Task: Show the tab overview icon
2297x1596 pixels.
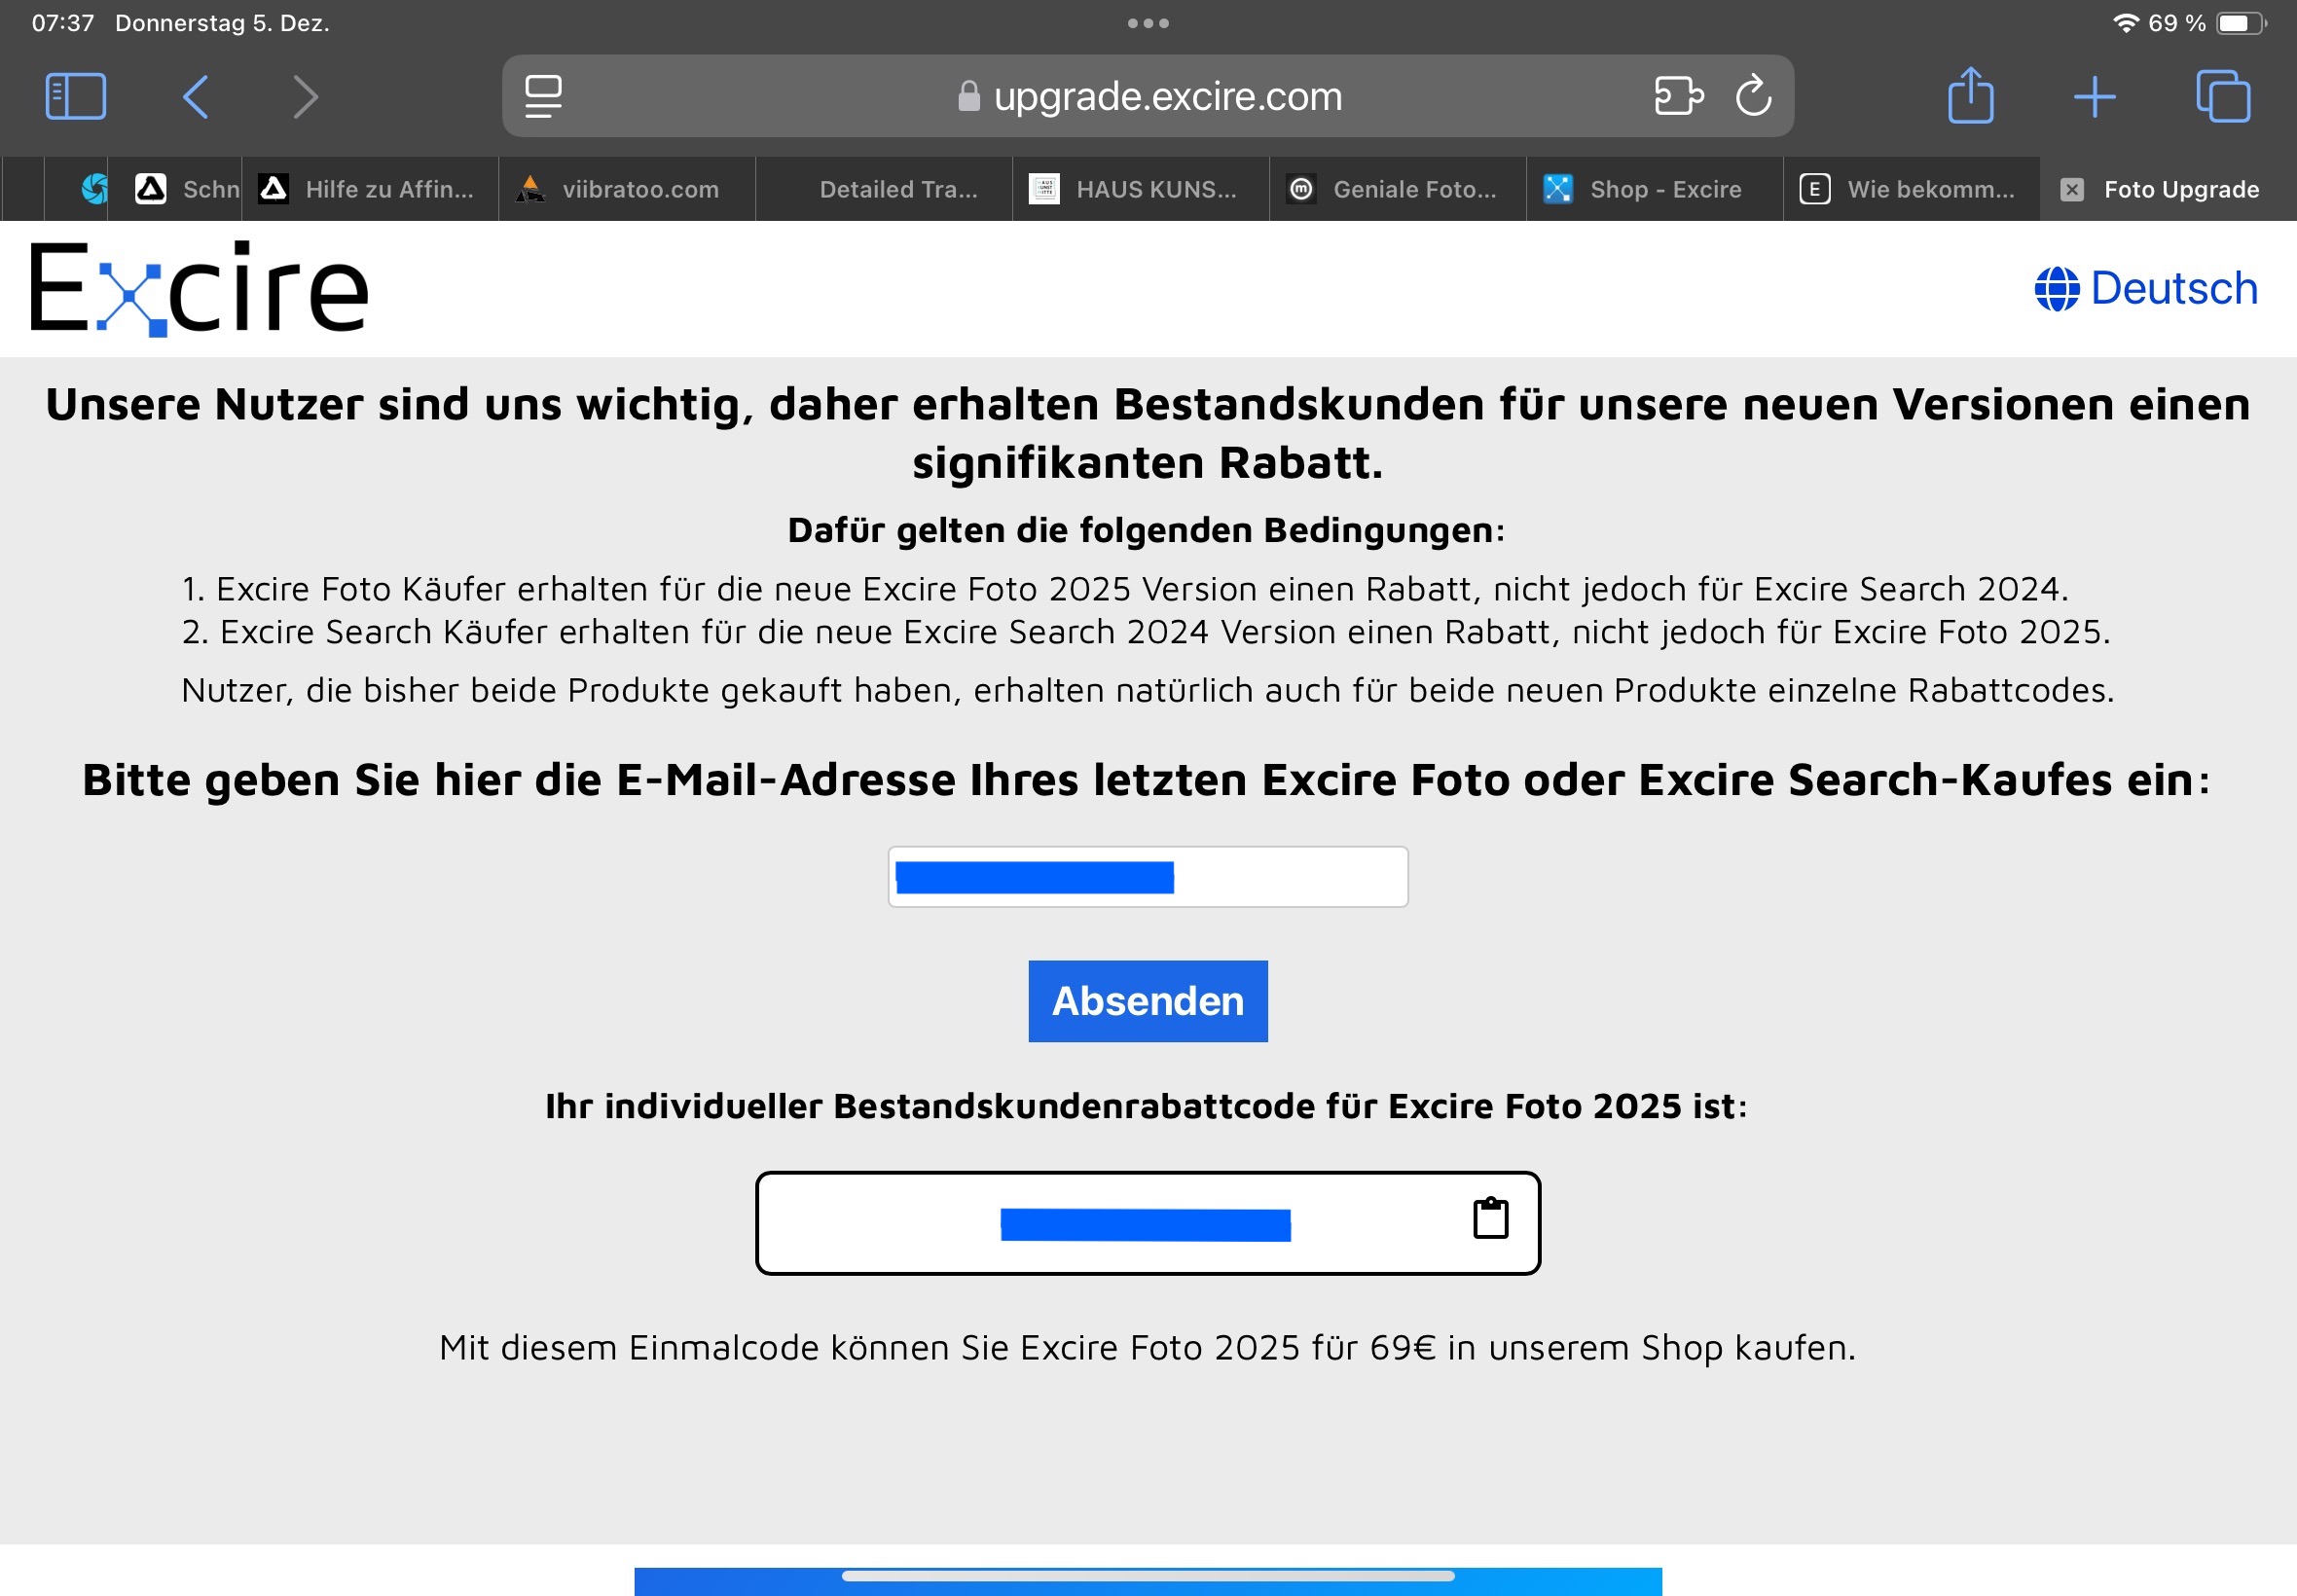Action: point(2223,96)
